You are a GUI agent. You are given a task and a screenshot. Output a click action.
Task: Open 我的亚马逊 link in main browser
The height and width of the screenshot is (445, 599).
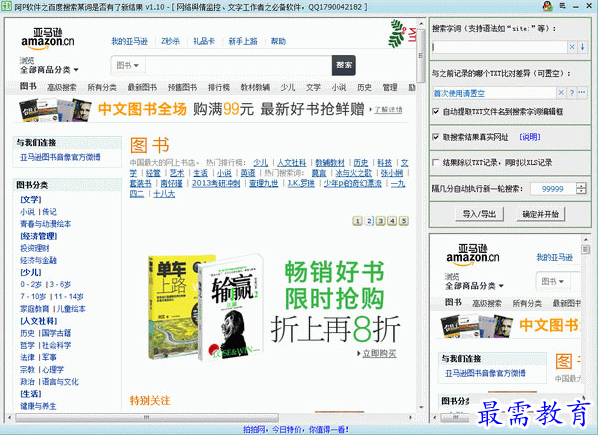(129, 41)
